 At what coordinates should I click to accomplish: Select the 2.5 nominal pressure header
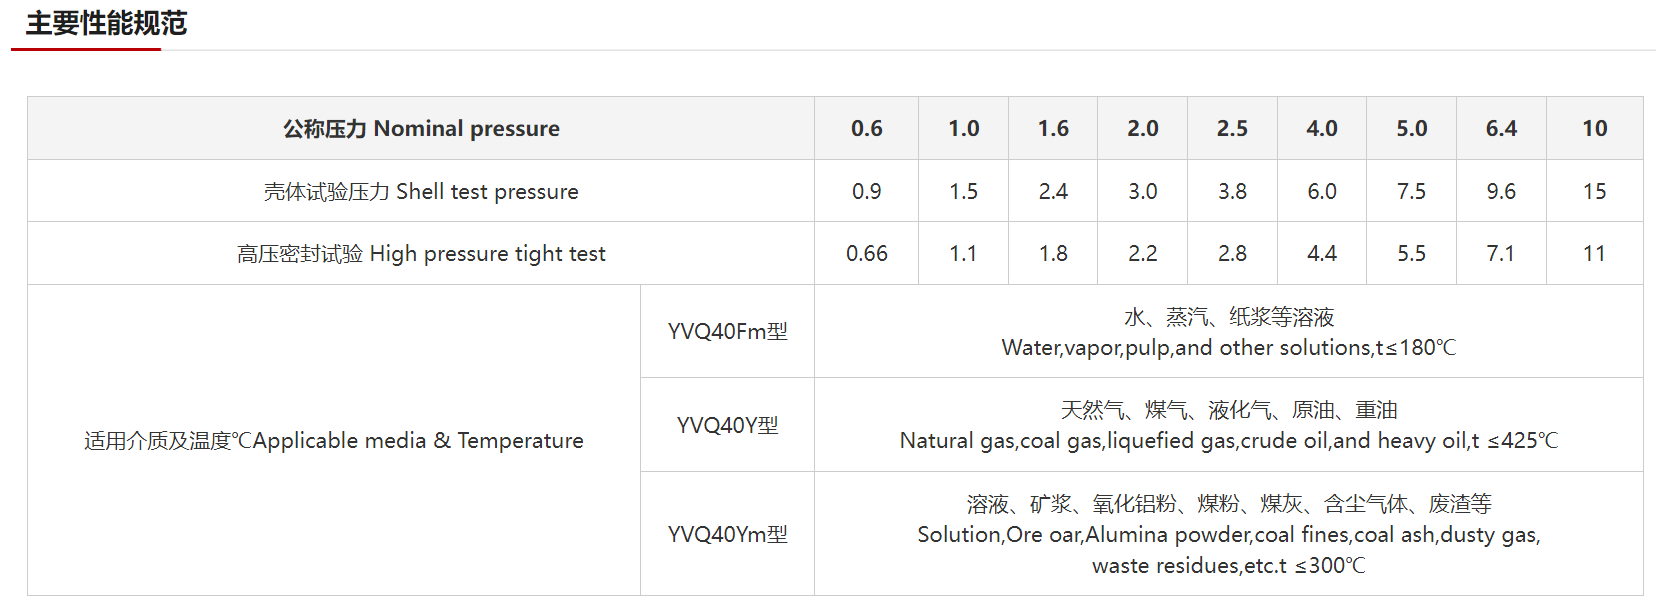tap(1232, 128)
